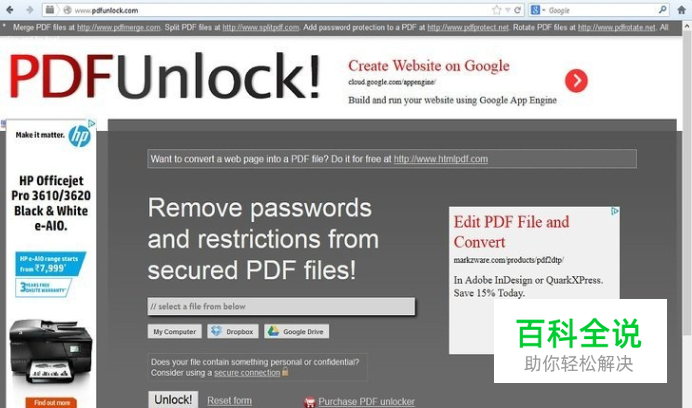The image size is (692, 408).
Task: Open the Reset form link
Action: [229, 400]
